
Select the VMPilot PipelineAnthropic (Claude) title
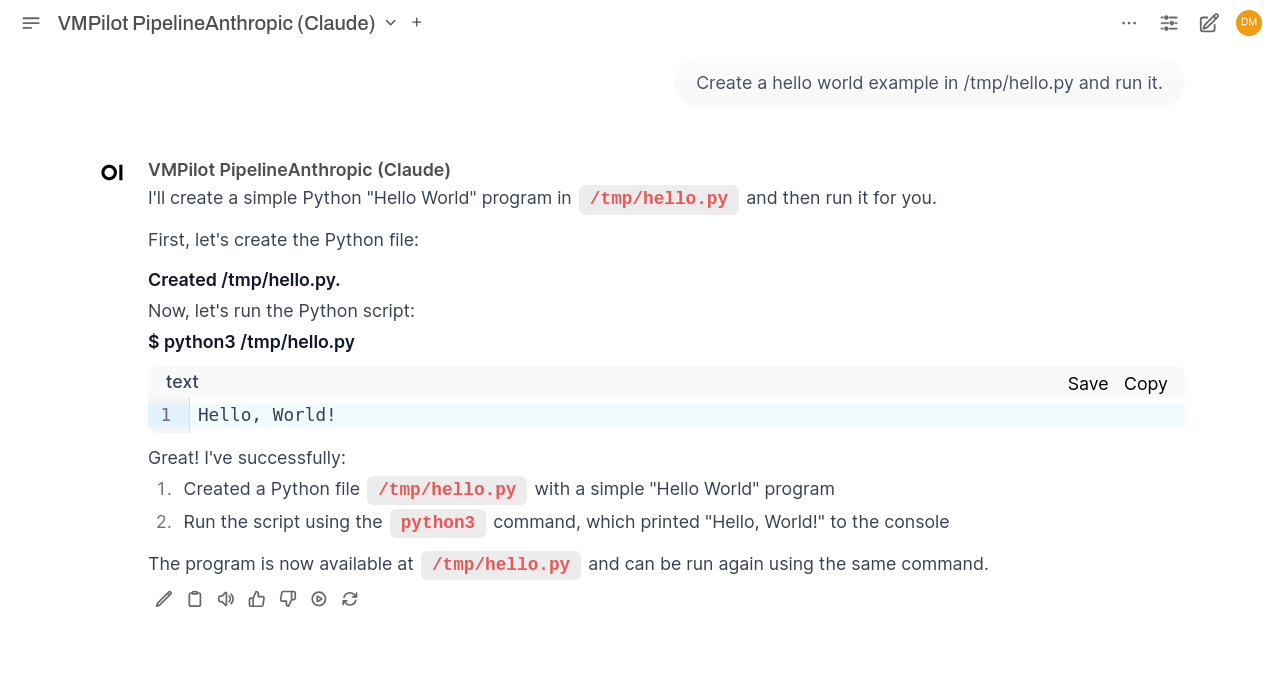coord(216,23)
